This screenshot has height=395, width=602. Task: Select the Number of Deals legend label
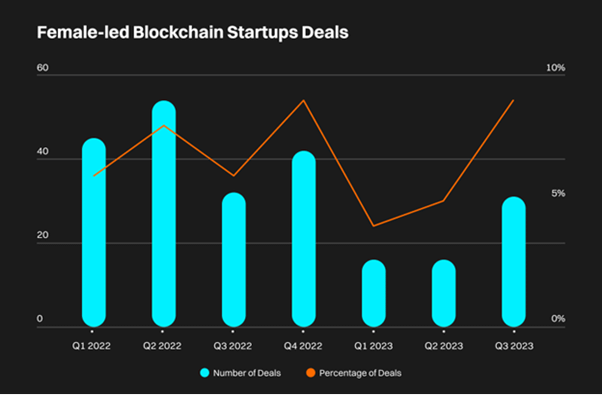pyautogui.click(x=247, y=373)
